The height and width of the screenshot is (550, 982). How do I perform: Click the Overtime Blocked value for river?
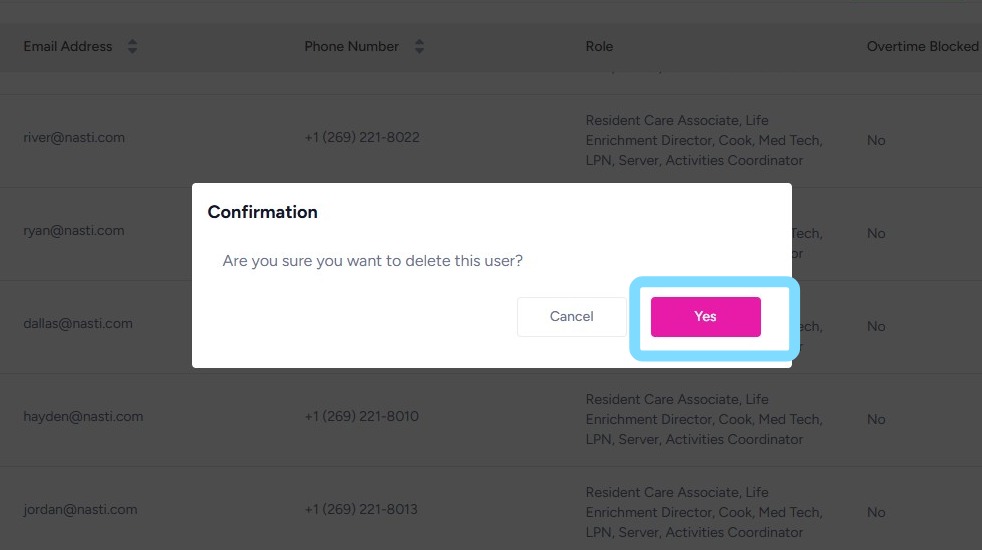click(x=876, y=141)
